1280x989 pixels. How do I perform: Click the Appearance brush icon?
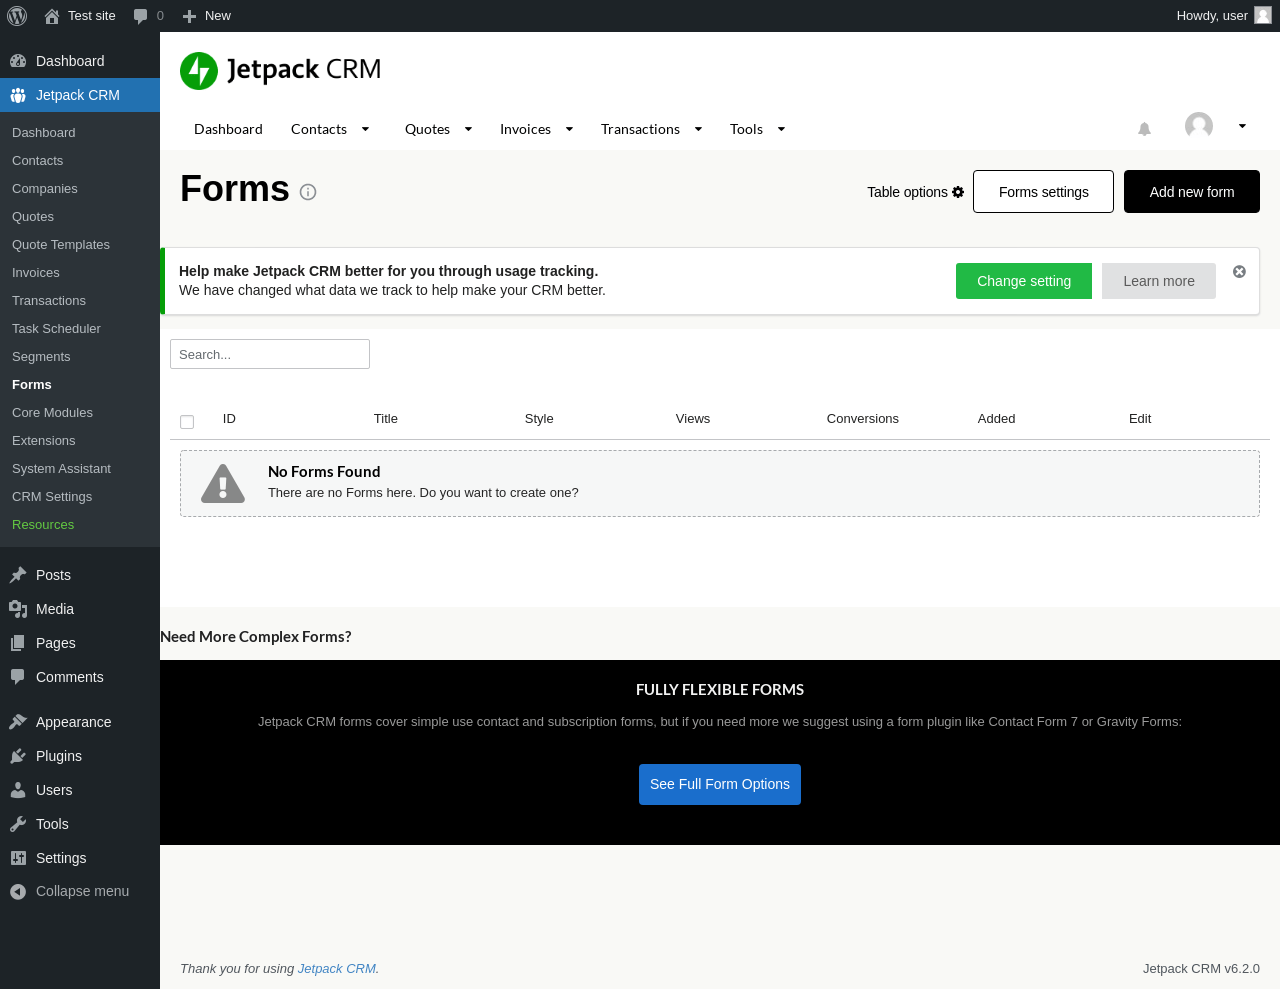point(18,722)
